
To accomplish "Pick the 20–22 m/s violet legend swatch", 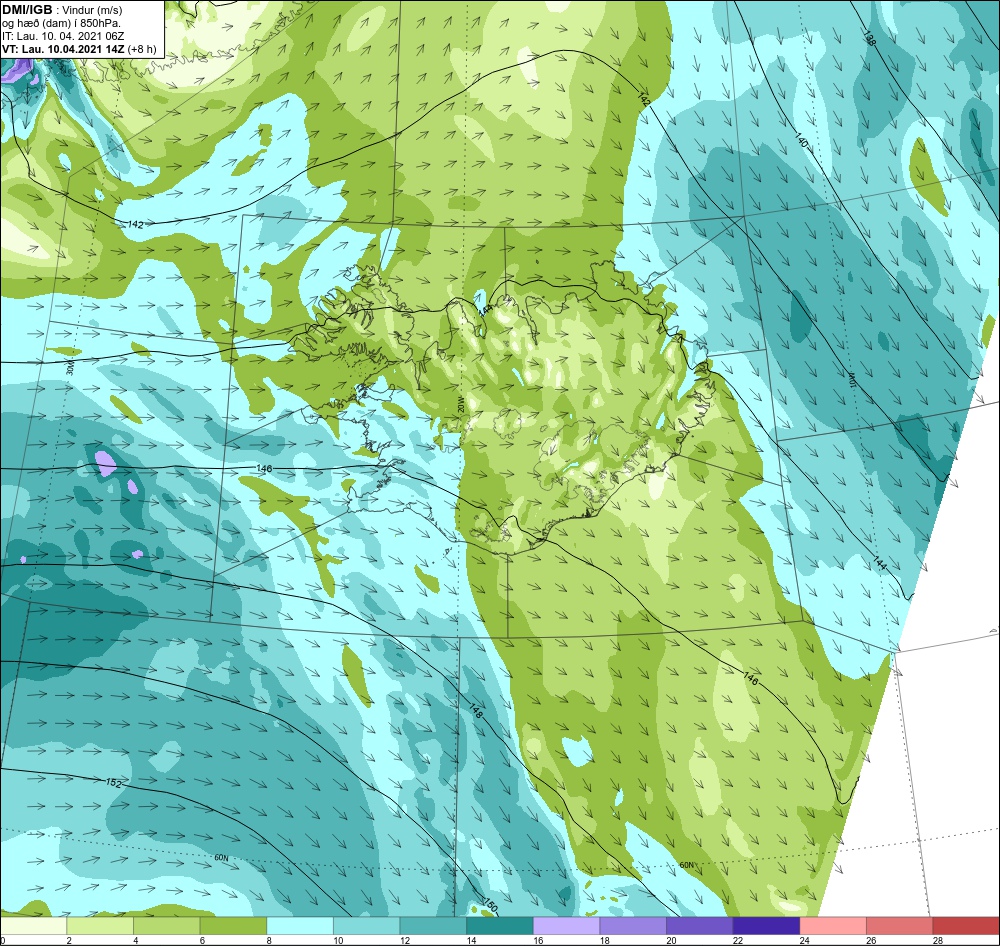I will click(700, 926).
